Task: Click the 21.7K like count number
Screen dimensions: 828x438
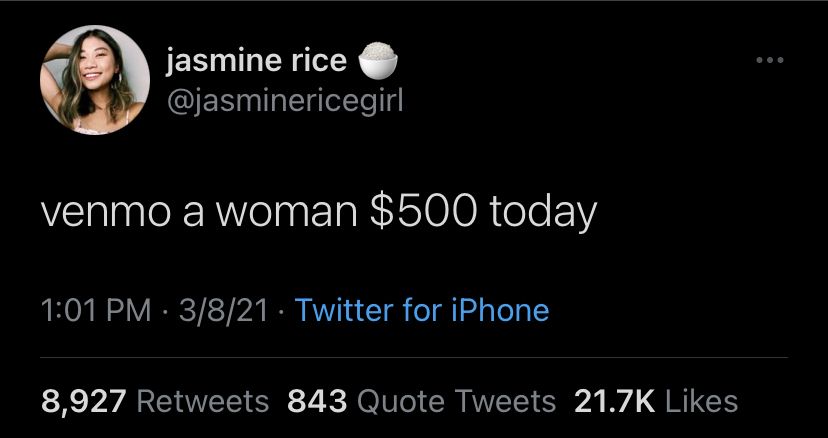Action: coord(614,402)
